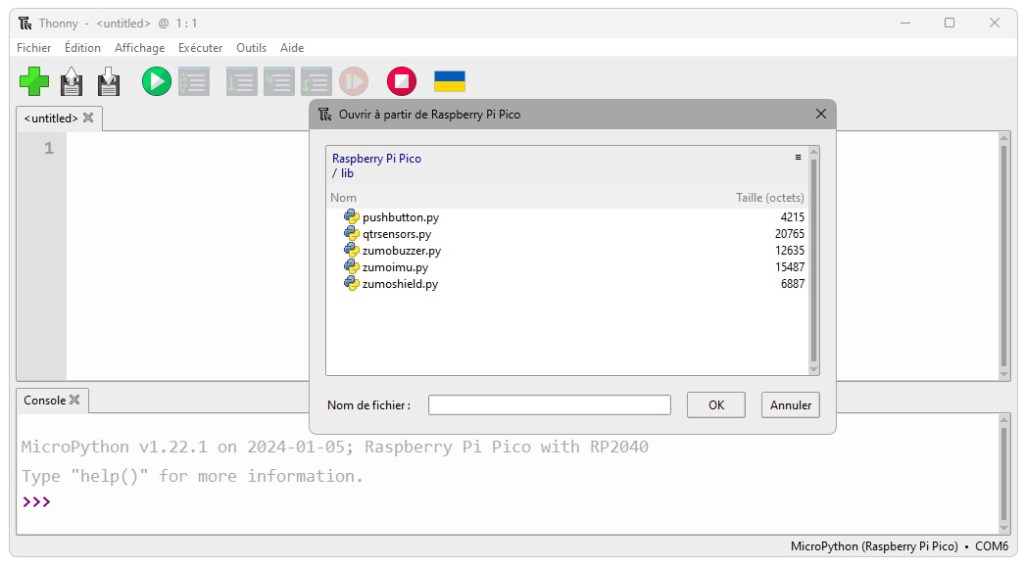The image size is (1024, 567).
Task: Close the untitled editor tab
Action: [88, 118]
